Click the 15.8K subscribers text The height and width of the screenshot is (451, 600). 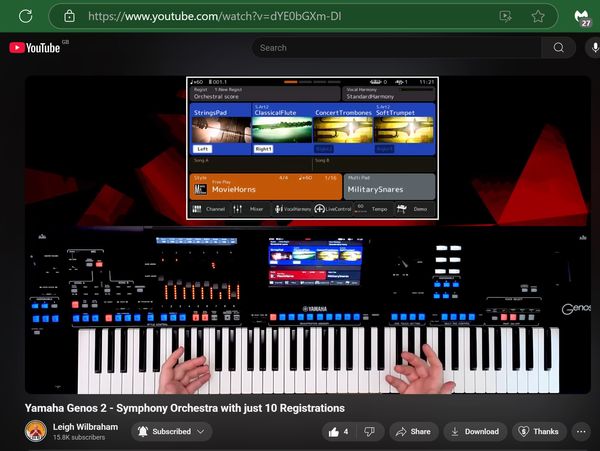[79, 437]
